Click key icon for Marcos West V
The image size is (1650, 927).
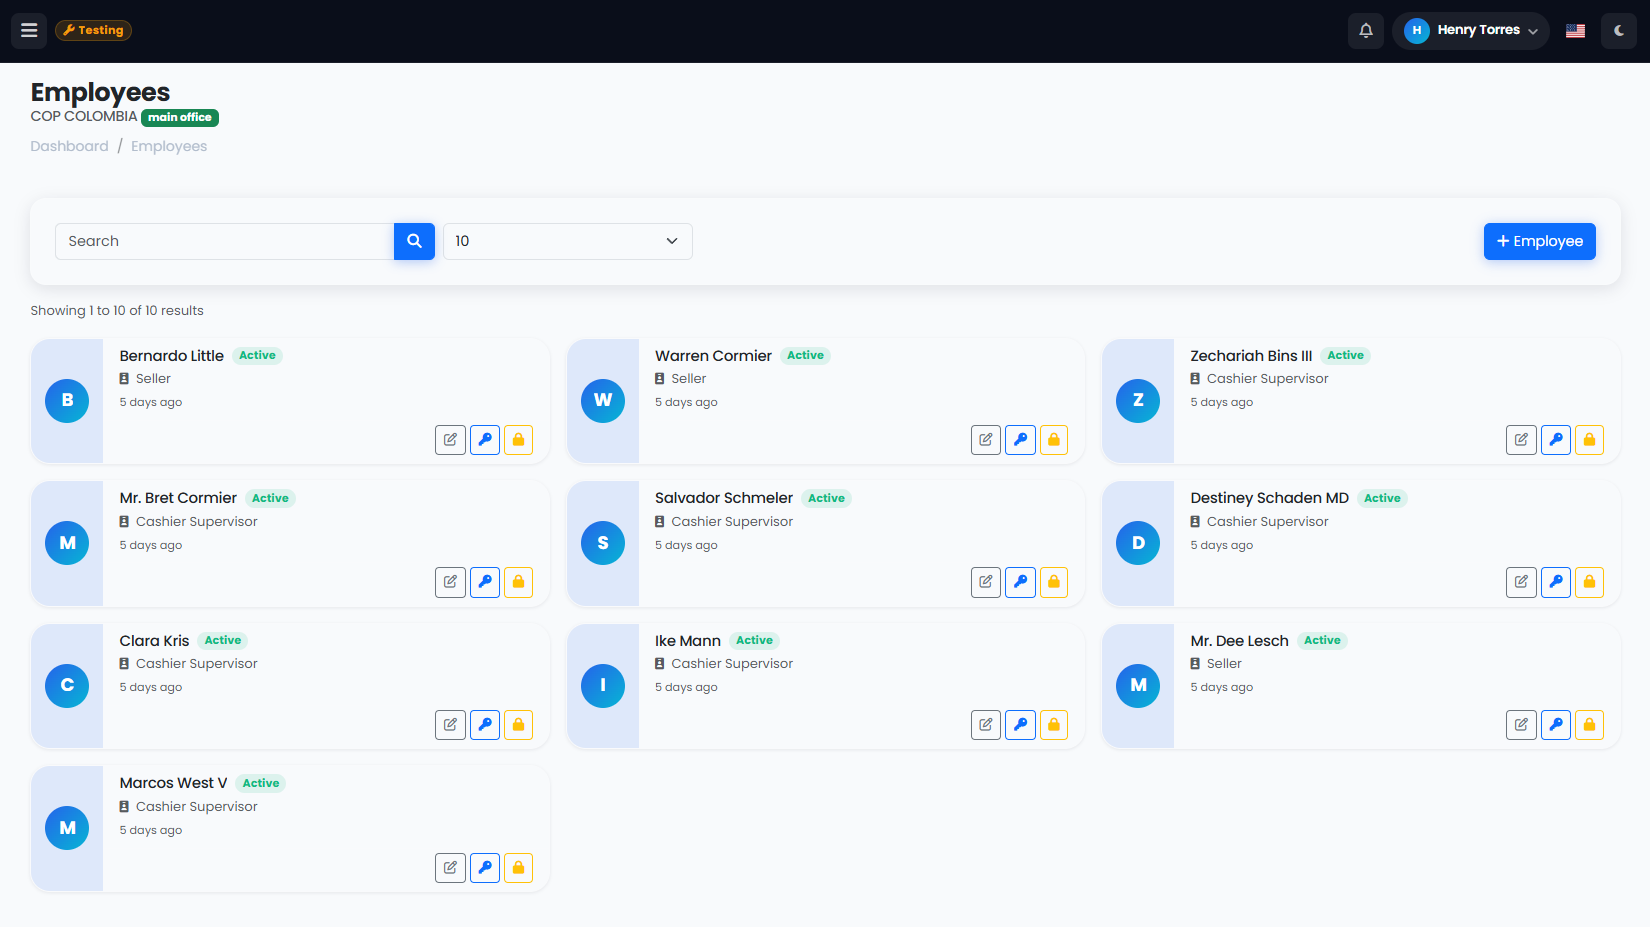click(485, 868)
